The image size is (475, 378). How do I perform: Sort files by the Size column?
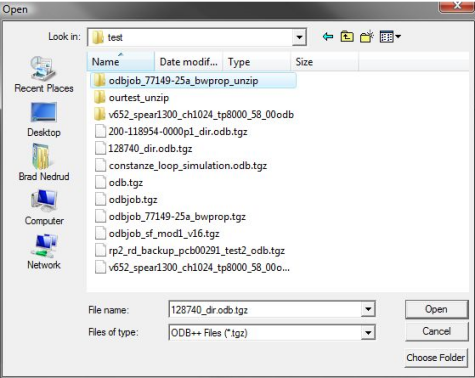pos(325,62)
